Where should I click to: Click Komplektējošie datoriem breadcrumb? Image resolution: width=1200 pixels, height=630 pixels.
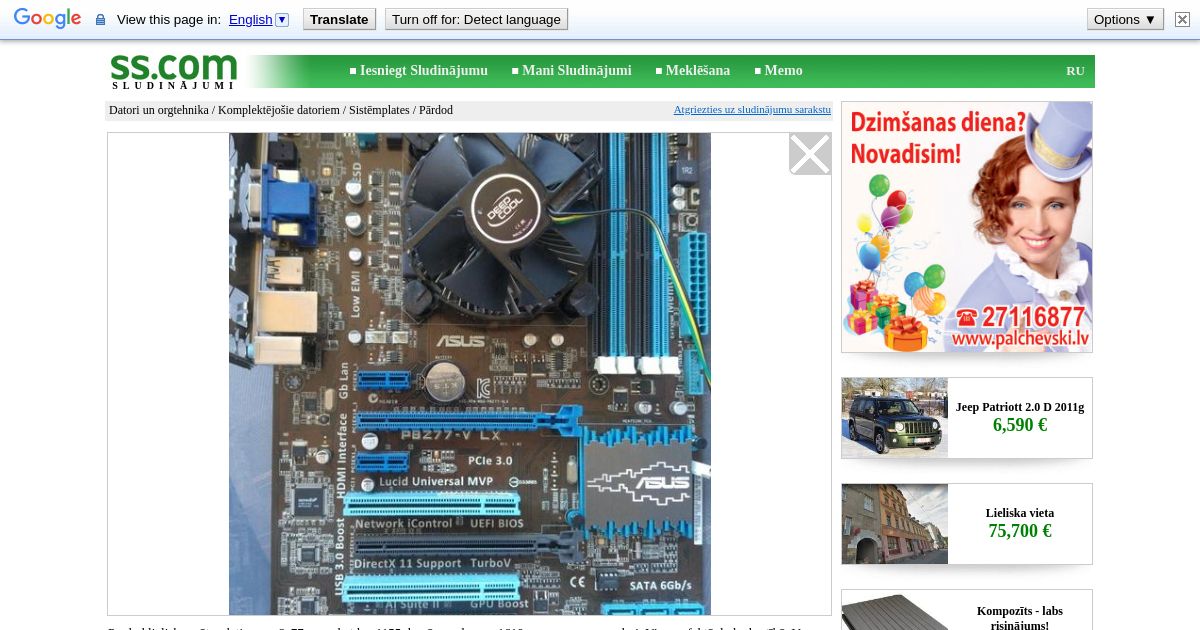pos(279,110)
